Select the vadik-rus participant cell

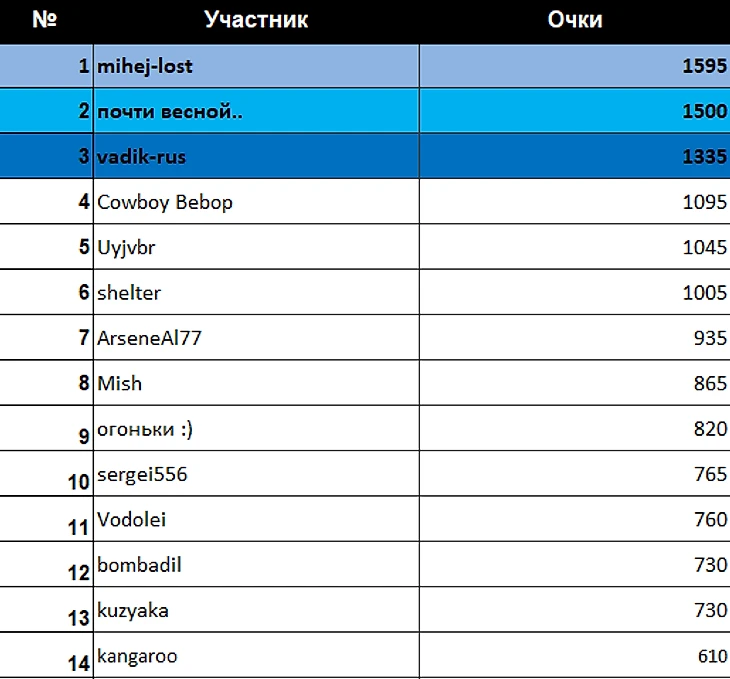[256, 157]
